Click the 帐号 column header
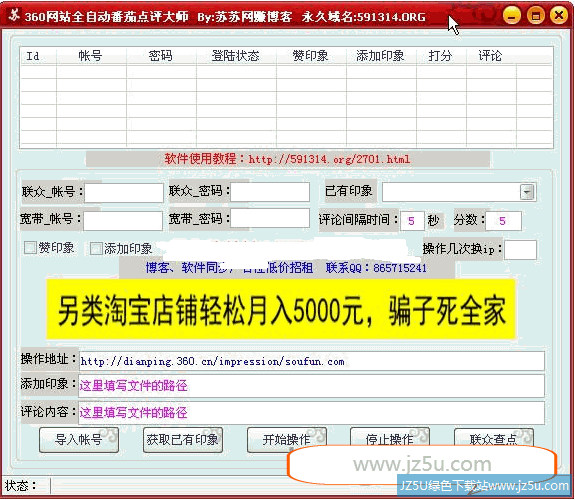This screenshot has width=575, height=500. pos(91,56)
